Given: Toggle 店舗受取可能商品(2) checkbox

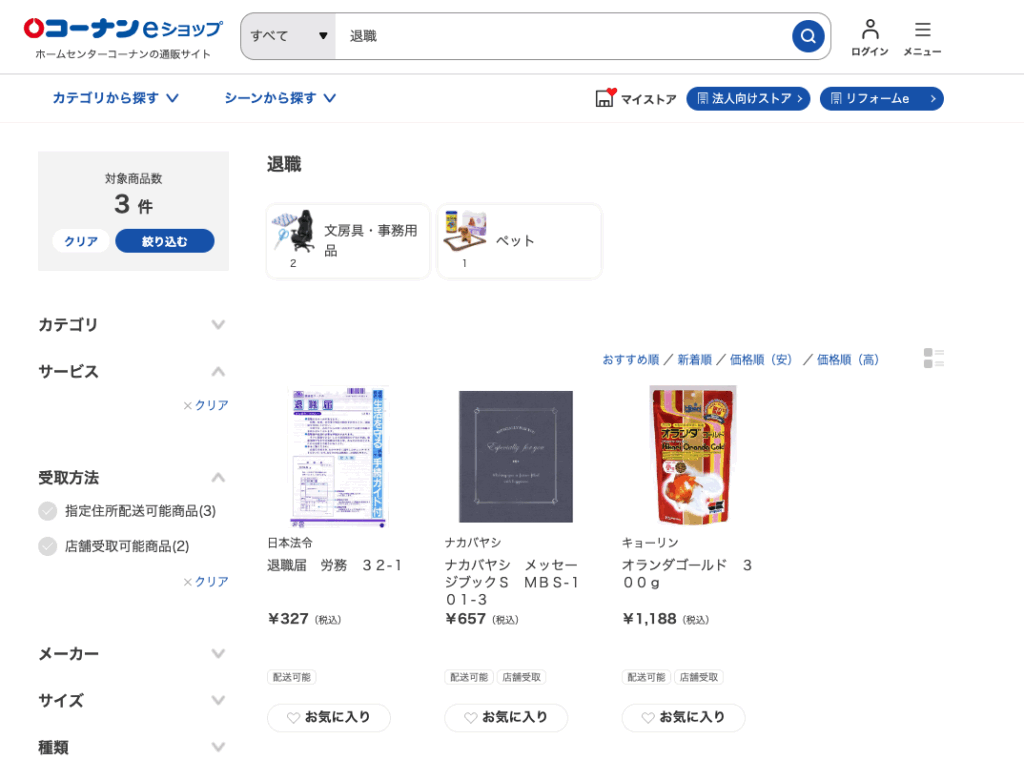Looking at the screenshot, I should point(48,546).
